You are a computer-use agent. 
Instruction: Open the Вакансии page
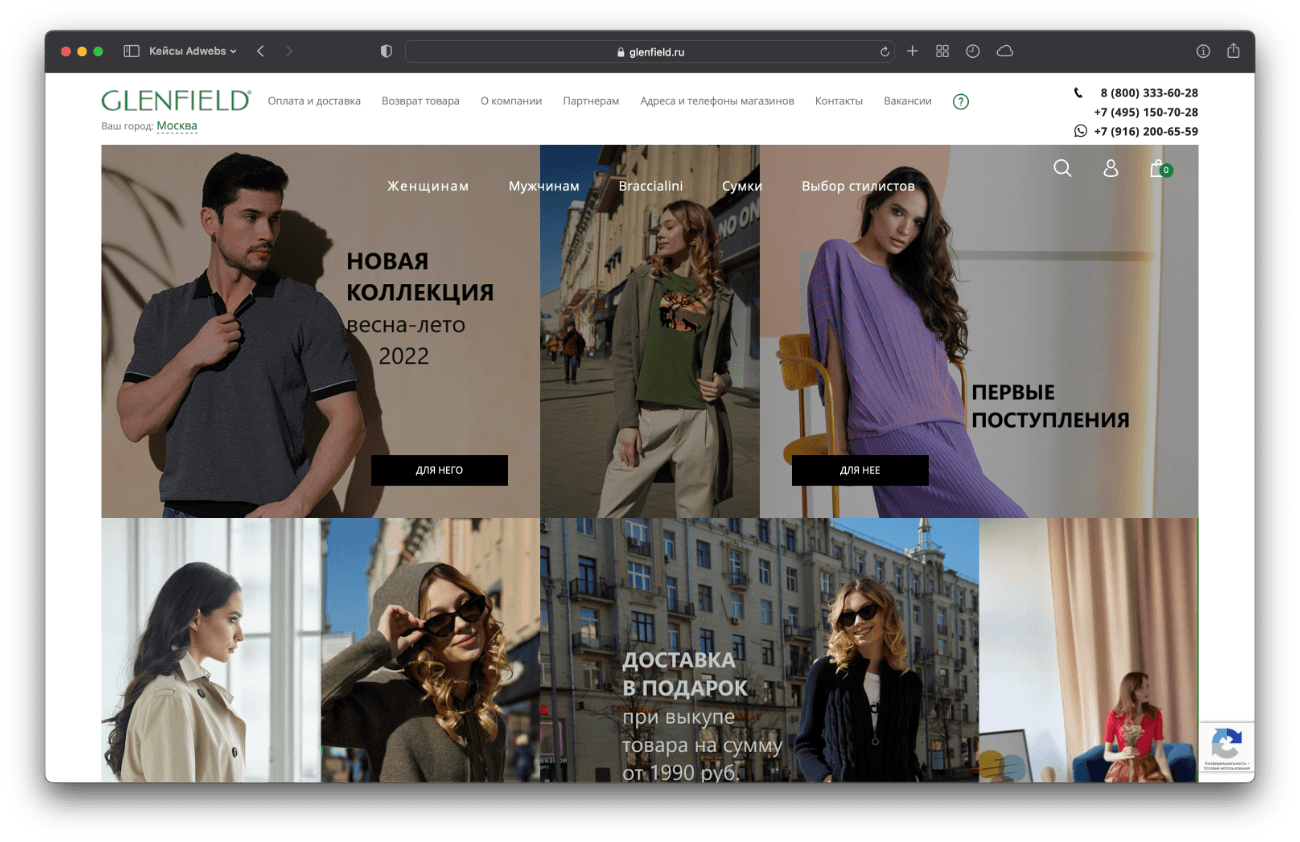pos(907,101)
